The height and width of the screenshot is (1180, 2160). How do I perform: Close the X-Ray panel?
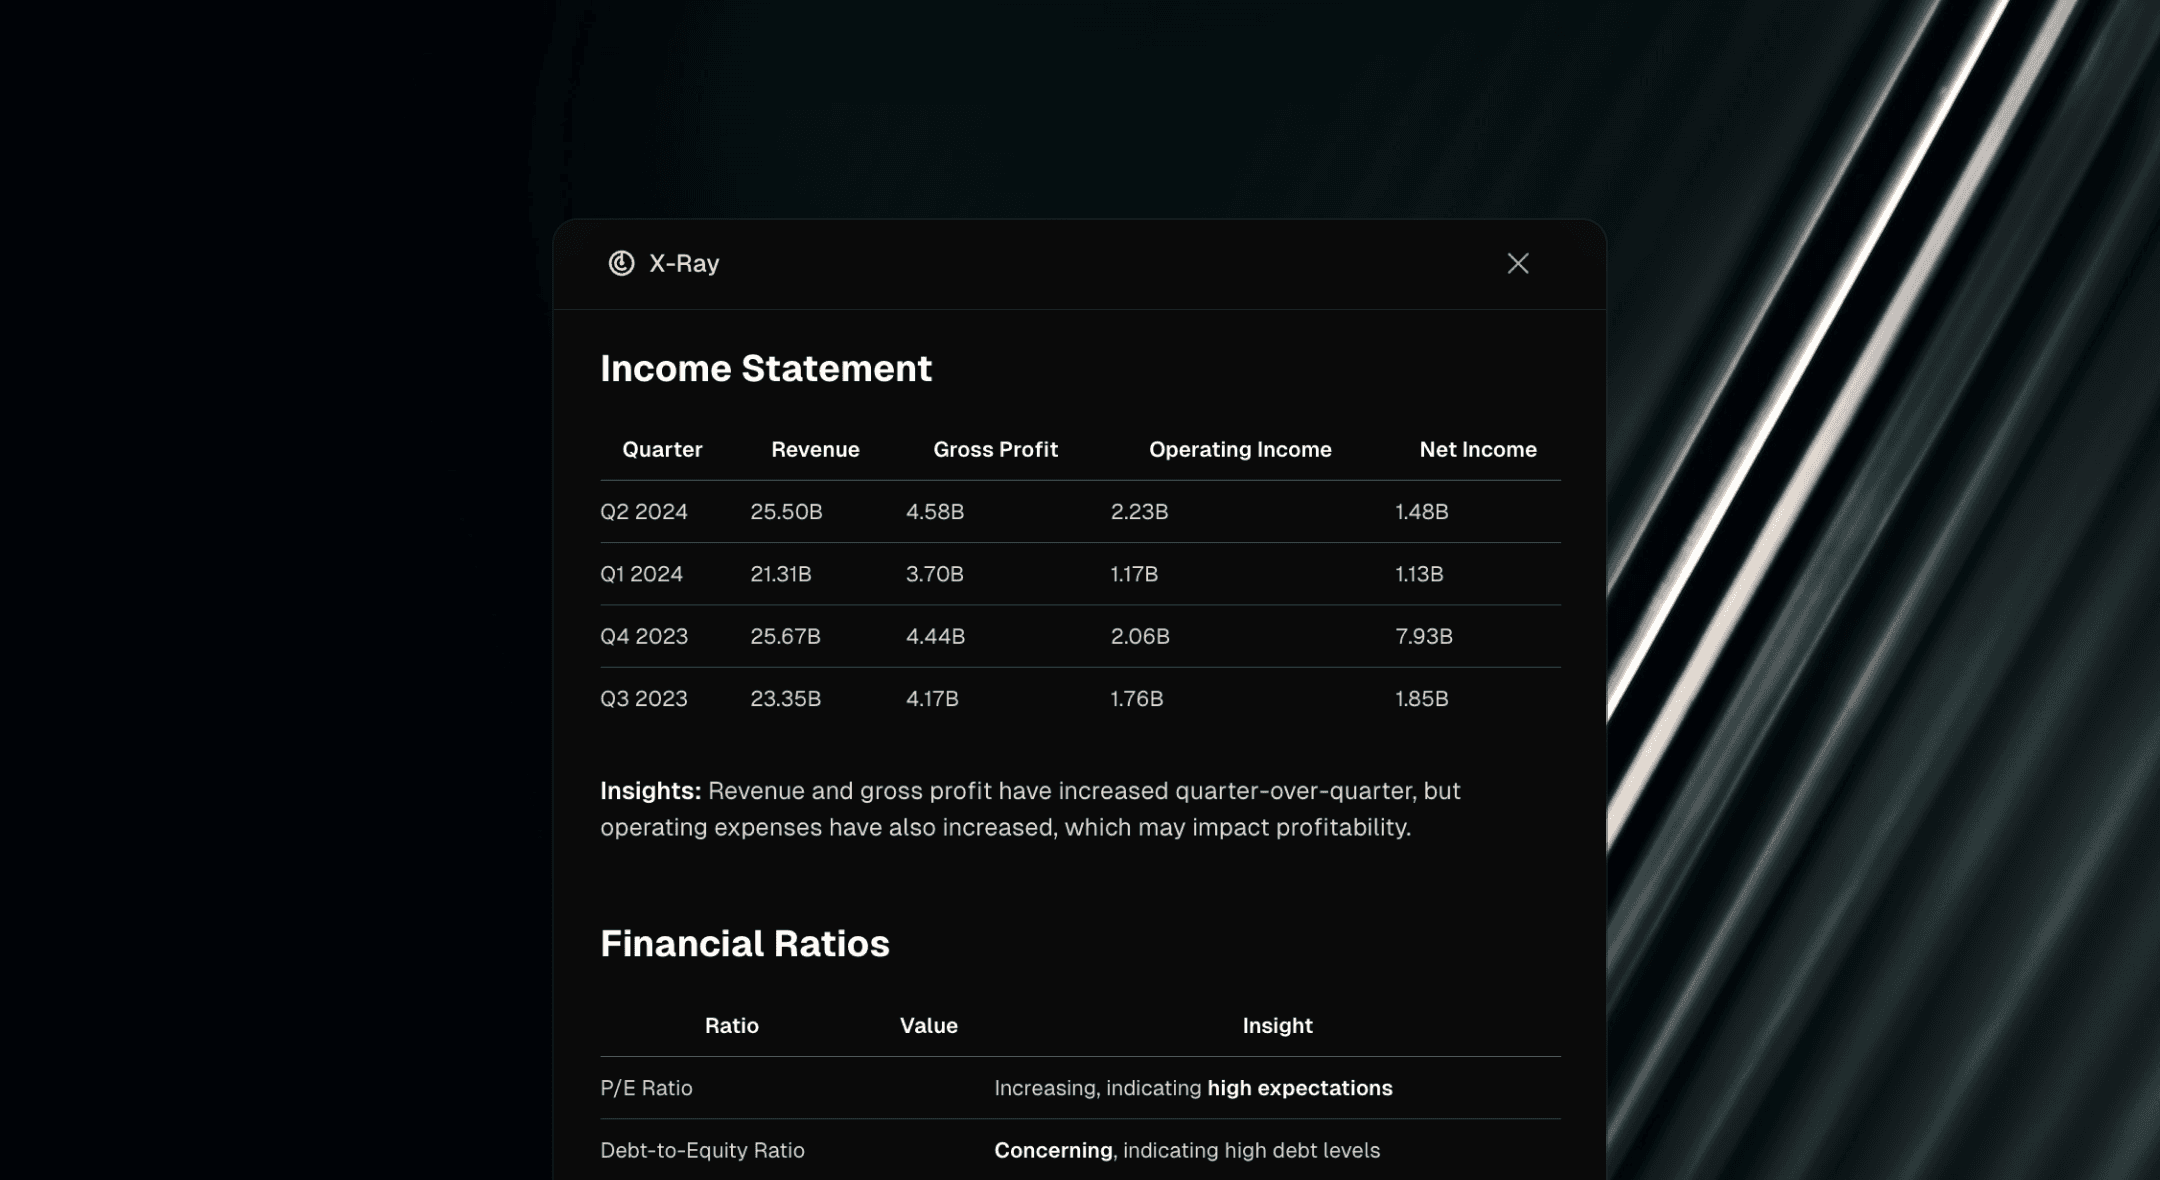click(x=1518, y=263)
